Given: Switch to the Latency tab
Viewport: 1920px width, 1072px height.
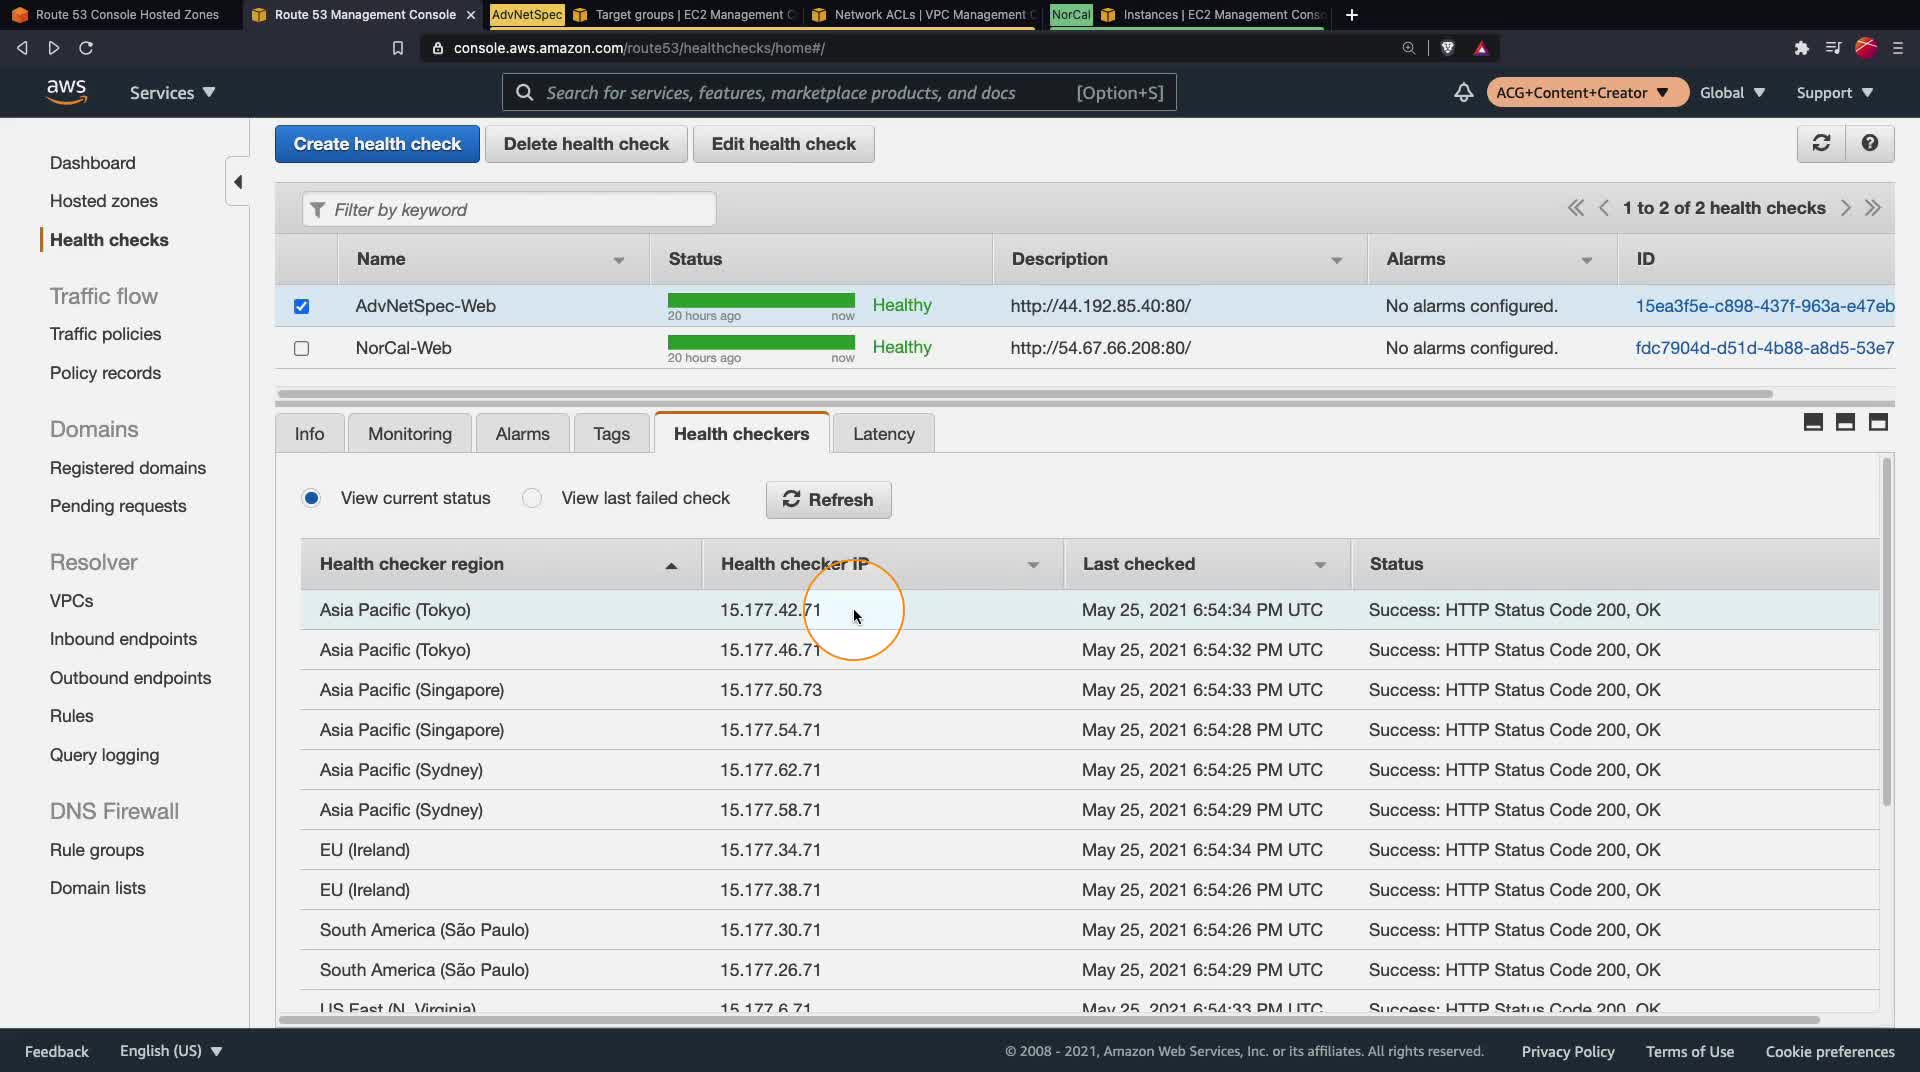Looking at the screenshot, I should click(x=884, y=433).
